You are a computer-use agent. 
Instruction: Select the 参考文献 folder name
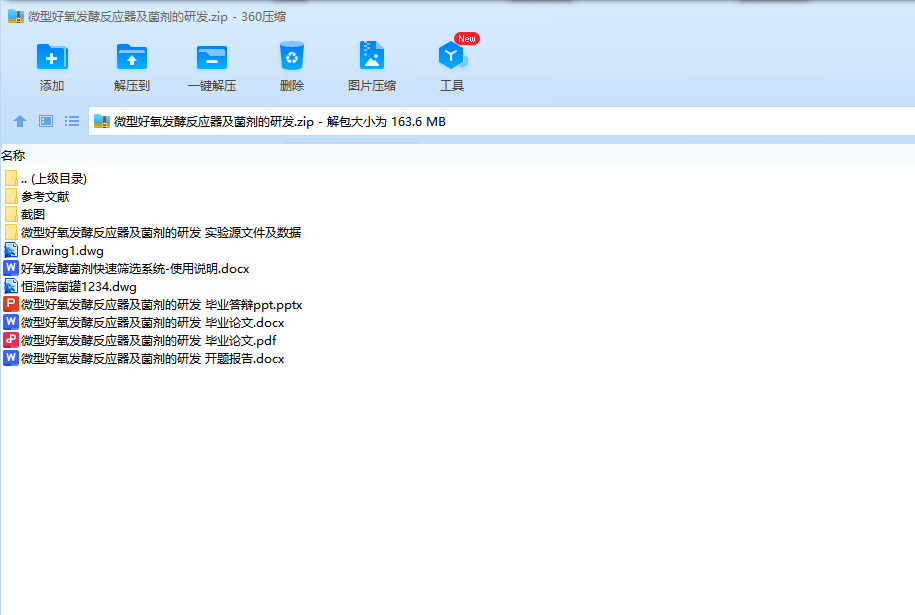tap(45, 197)
